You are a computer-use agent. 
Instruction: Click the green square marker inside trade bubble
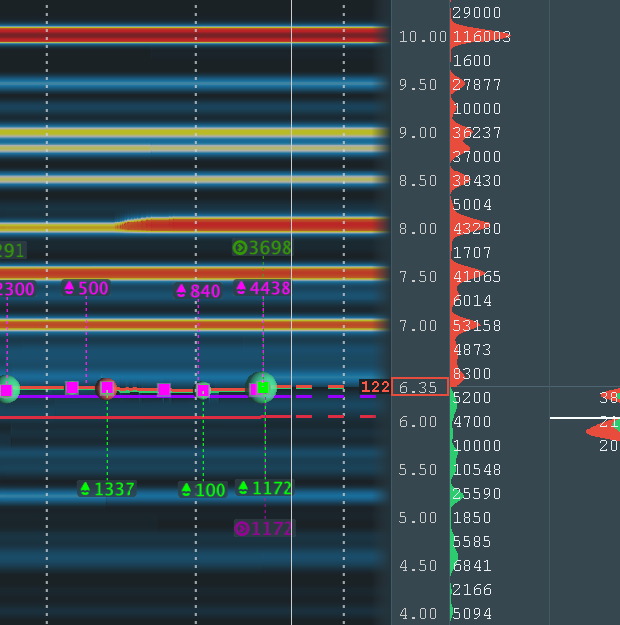pyautogui.click(x=263, y=387)
